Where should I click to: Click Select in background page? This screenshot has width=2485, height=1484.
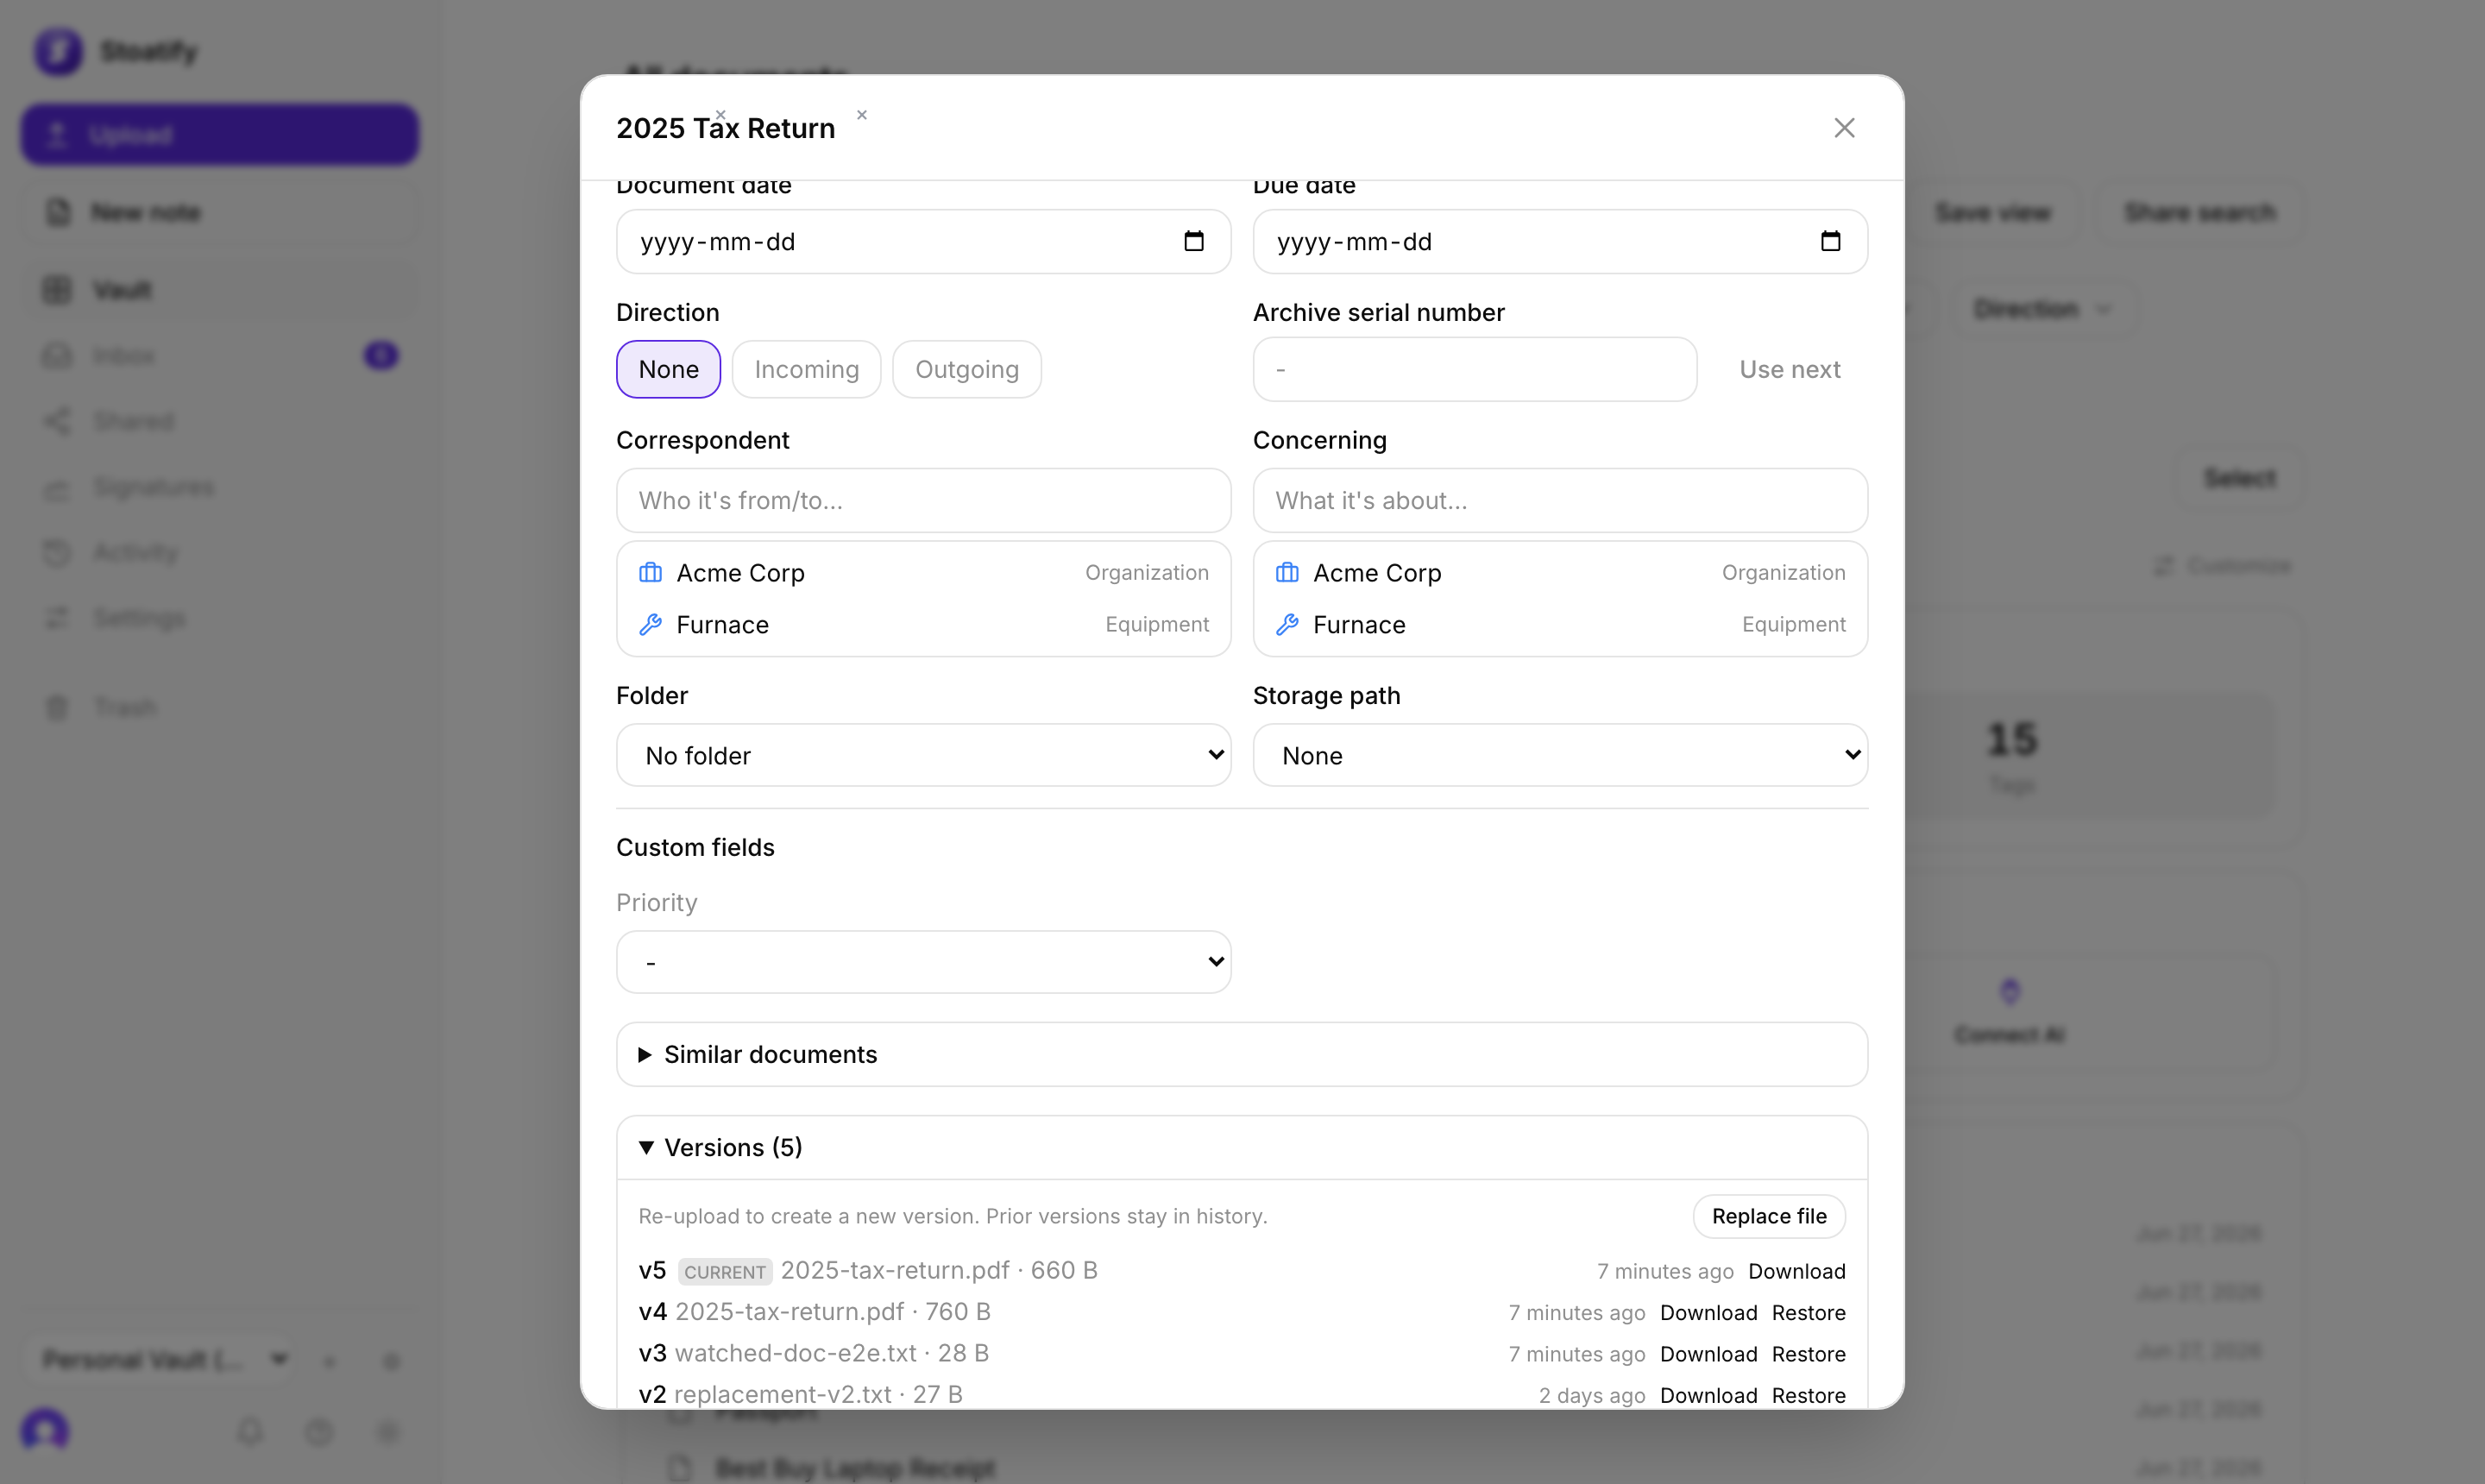pyautogui.click(x=2240, y=478)
